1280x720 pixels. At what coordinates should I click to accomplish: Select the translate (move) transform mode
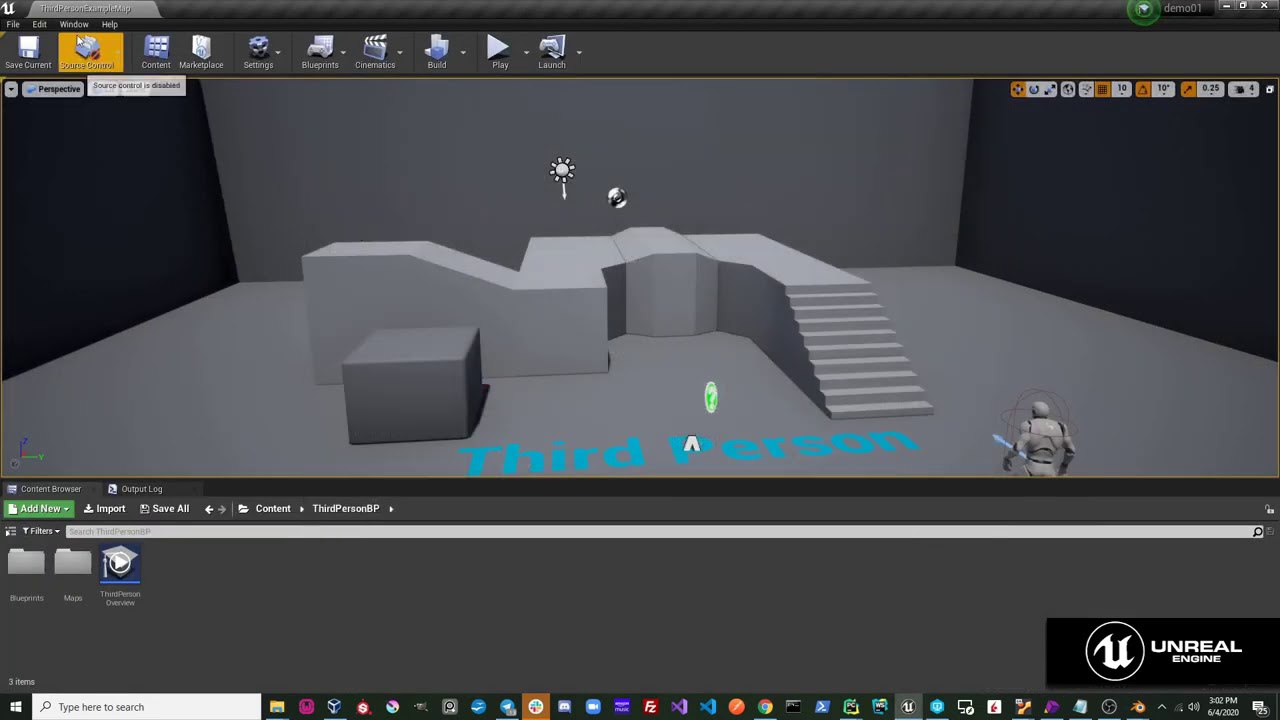[x=1018, y=89]
